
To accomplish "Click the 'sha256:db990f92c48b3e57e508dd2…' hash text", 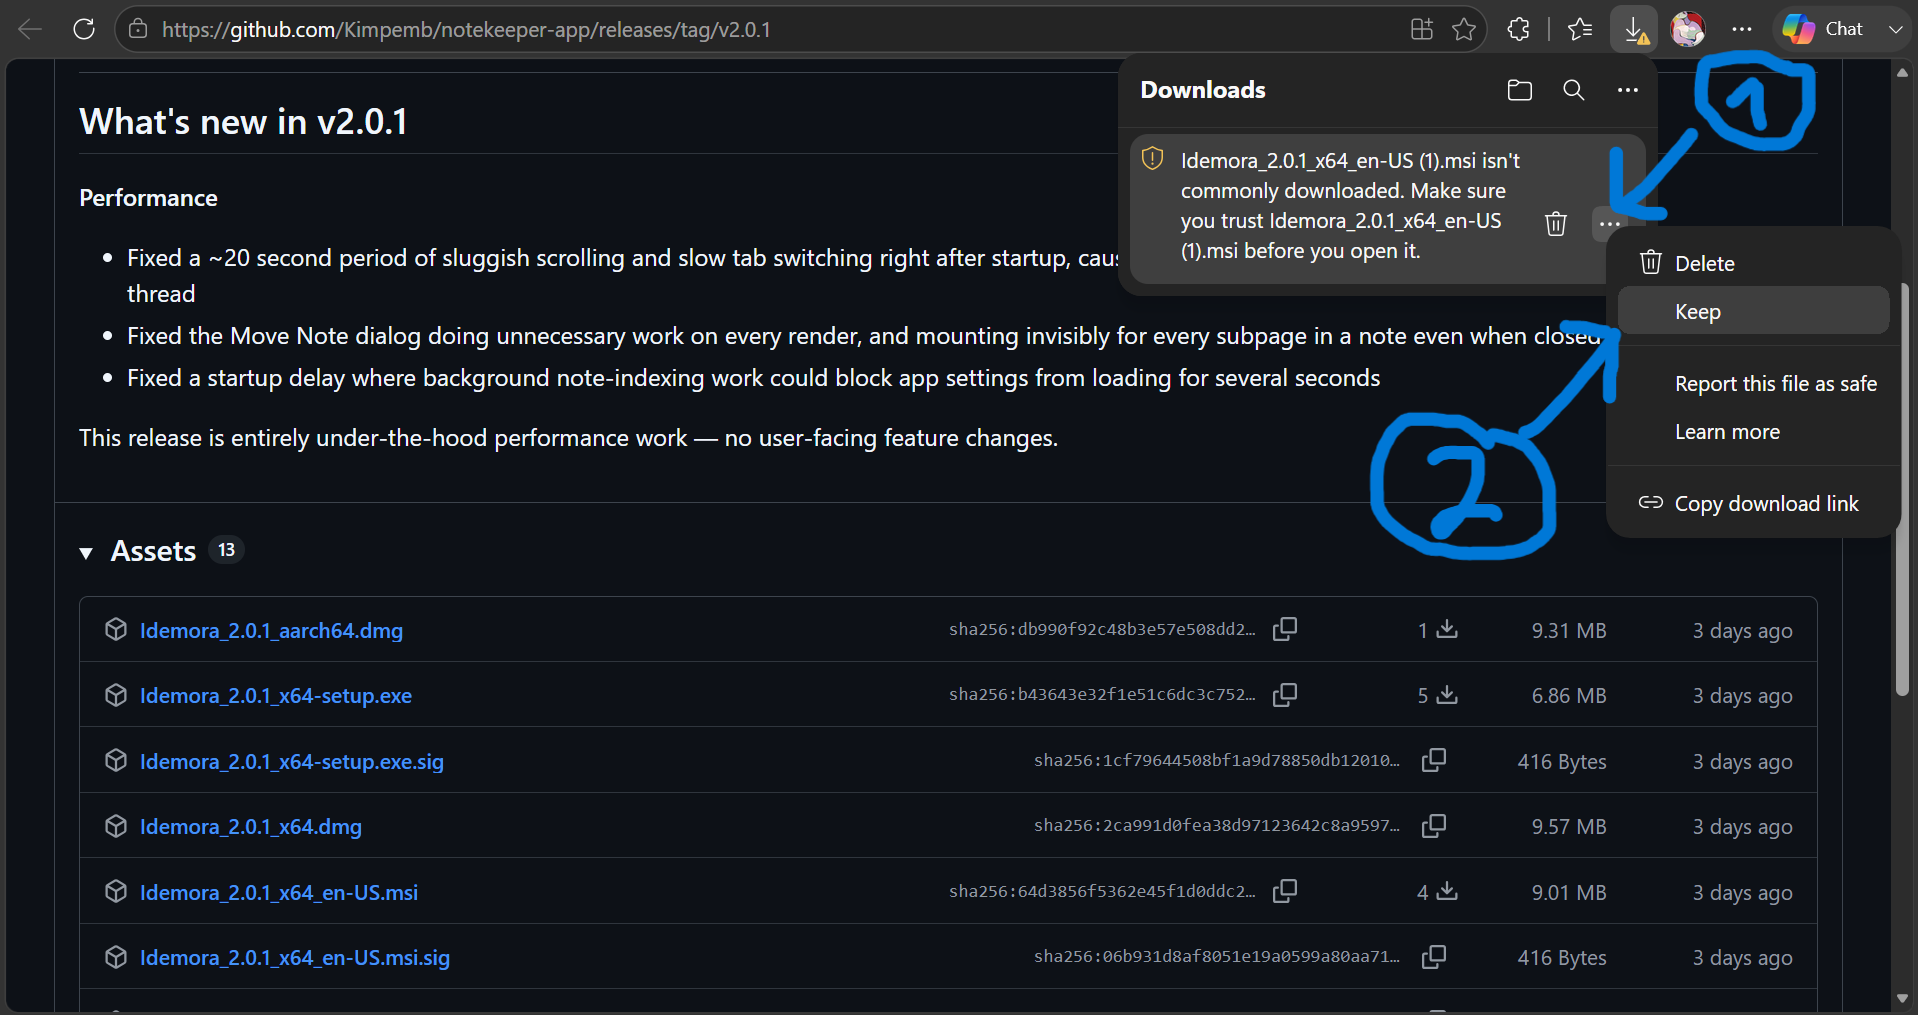I will (1102, 629).
